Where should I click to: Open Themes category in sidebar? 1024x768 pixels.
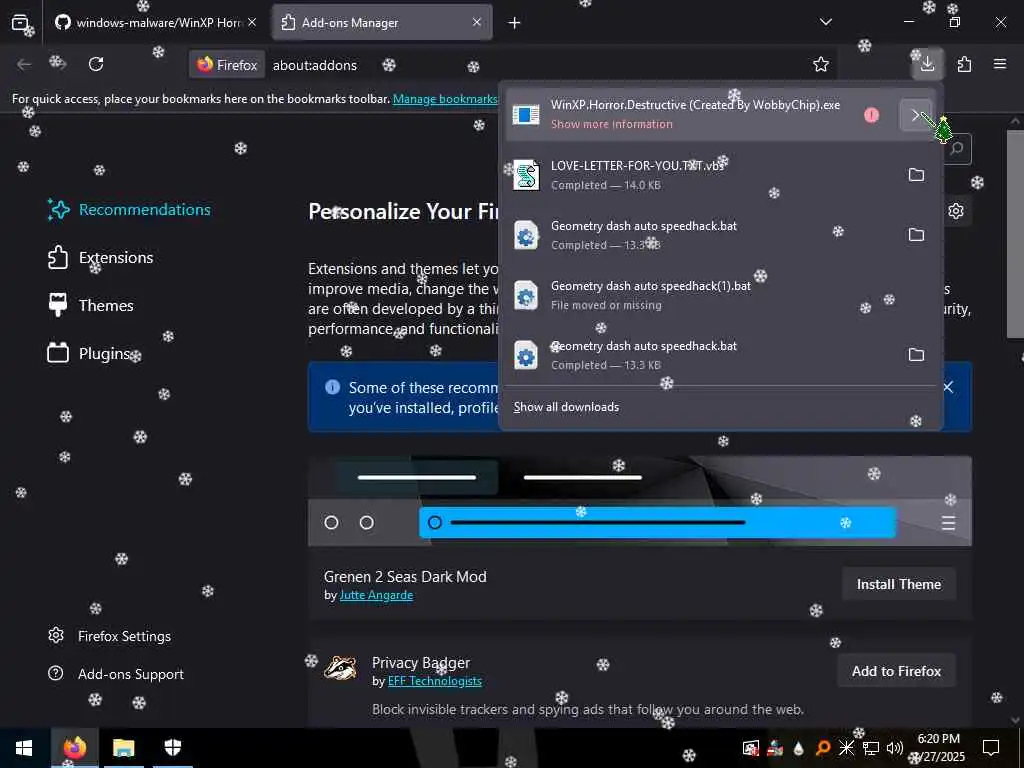91,305
